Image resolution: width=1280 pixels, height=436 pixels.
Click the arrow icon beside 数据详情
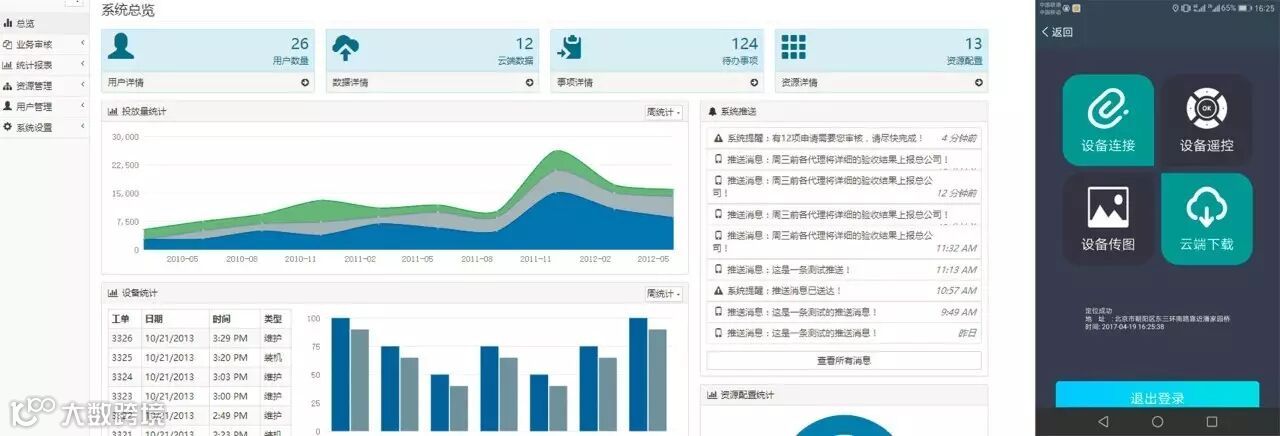tap(530, 83)
